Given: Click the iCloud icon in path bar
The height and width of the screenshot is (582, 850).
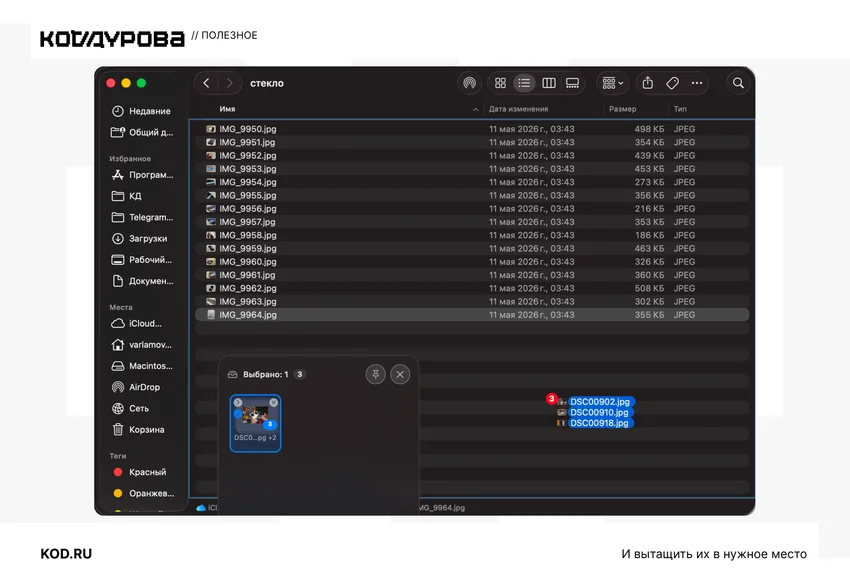Looking at the screenshot, I should pos(201,508).
